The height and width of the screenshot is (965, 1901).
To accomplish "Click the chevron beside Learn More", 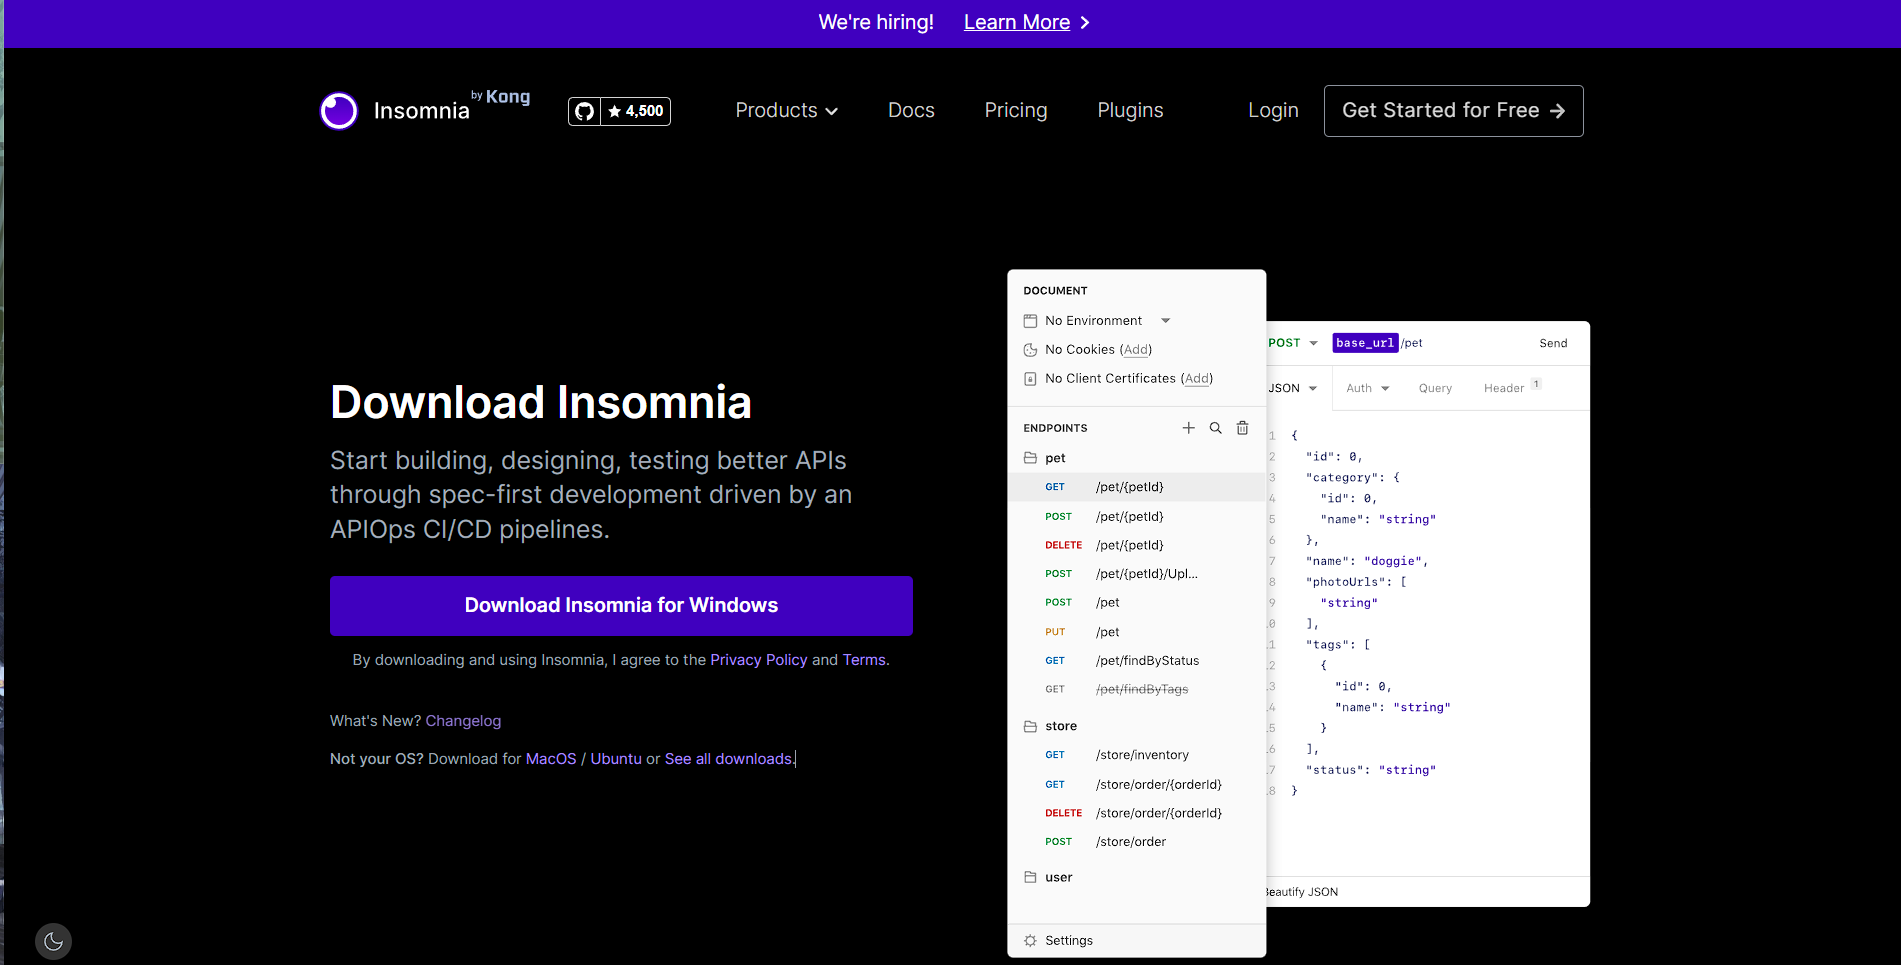I will (1085, 22).
